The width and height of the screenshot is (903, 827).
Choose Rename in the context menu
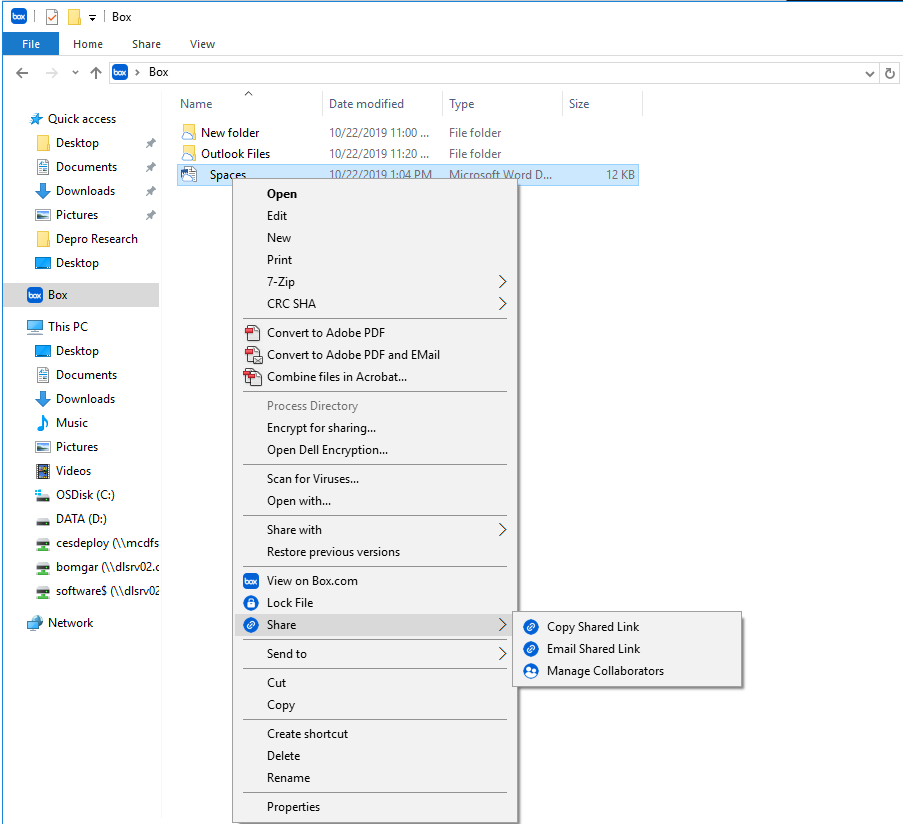(288, 778)
